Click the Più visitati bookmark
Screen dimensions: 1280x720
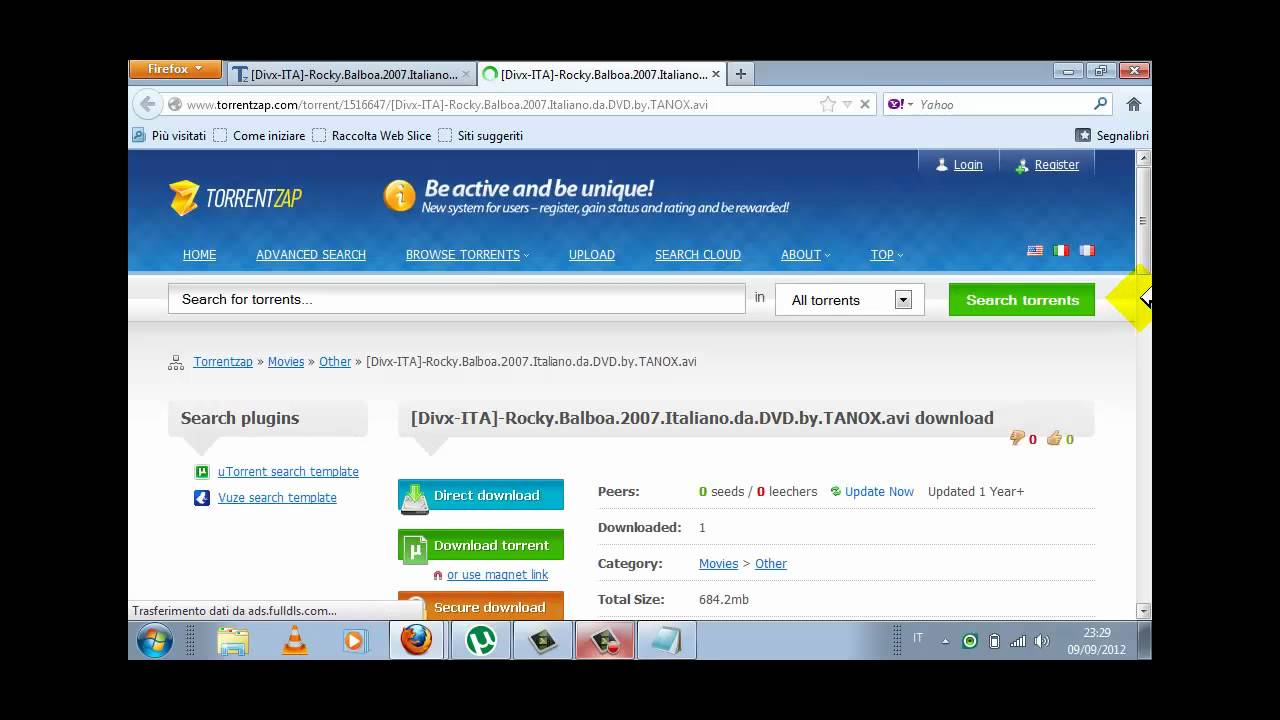pos(170,136)
